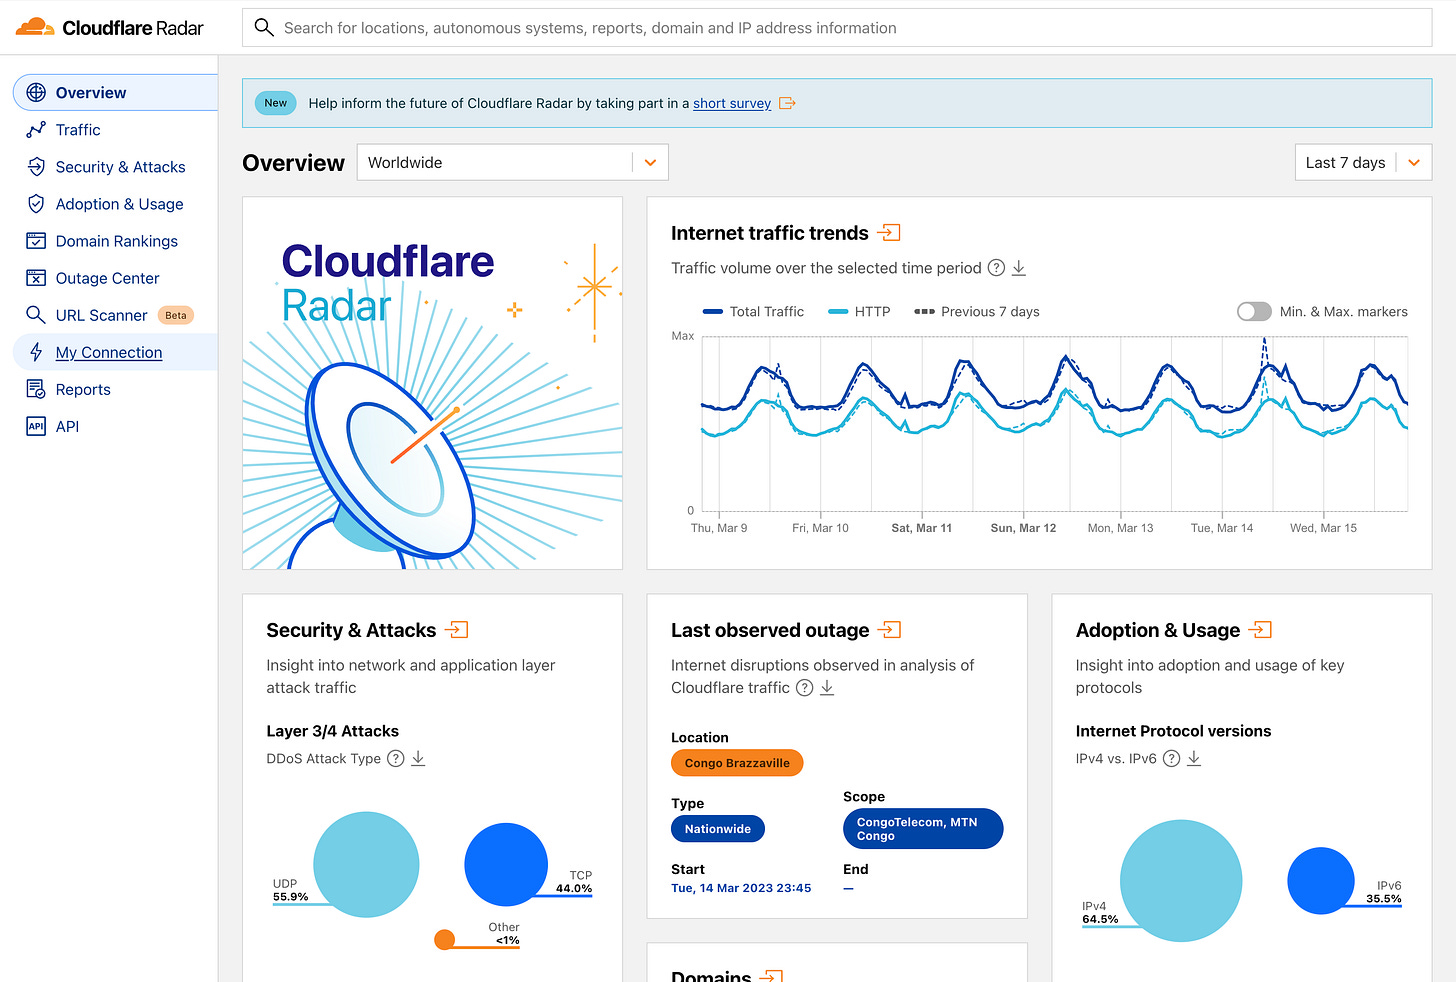Click the Security & Attacks card heading
Image resolution: width=1456 pixels, height=982 pixels.
point(351,630)
